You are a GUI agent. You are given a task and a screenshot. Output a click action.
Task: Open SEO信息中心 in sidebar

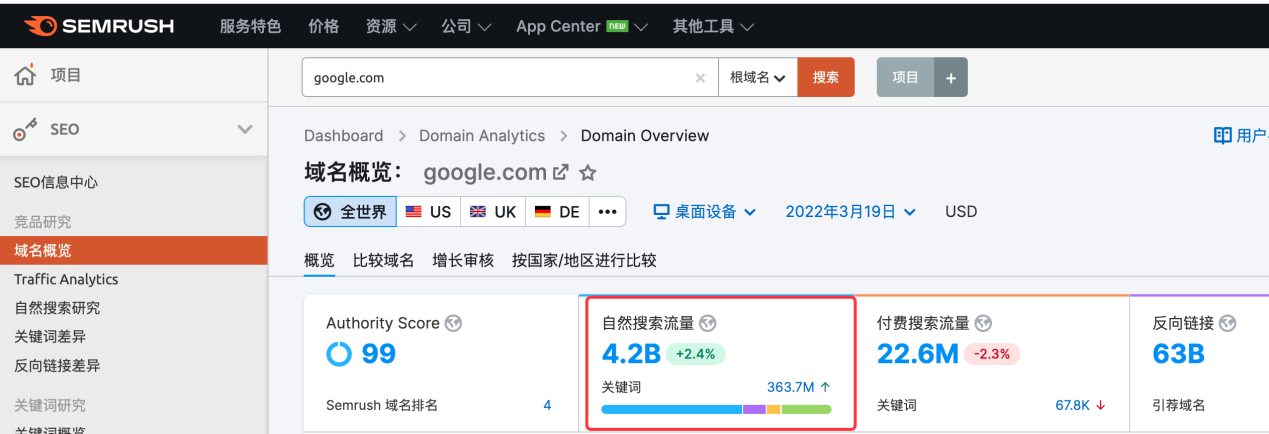click(x=56, y=182)
